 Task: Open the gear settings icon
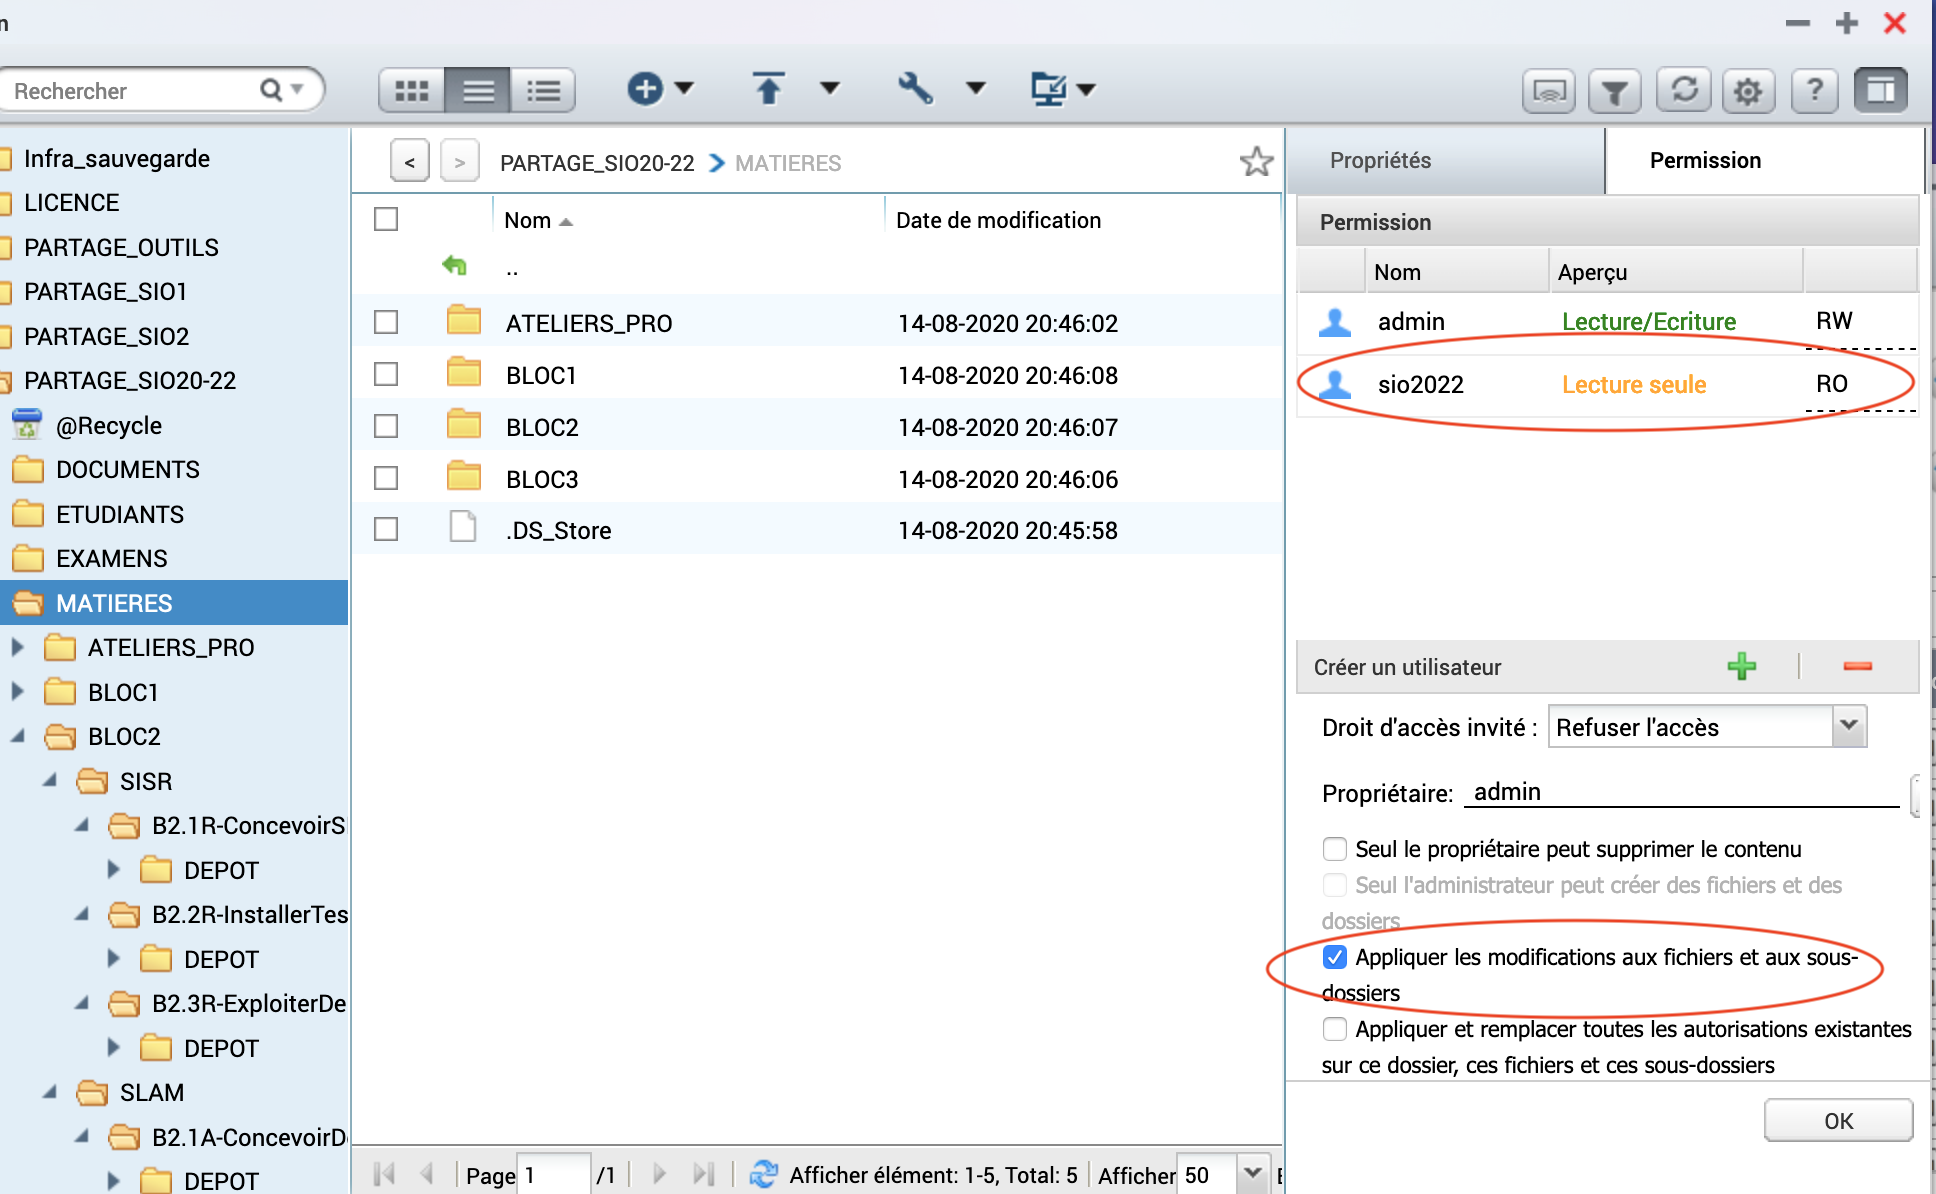(x=1747, y=92)
